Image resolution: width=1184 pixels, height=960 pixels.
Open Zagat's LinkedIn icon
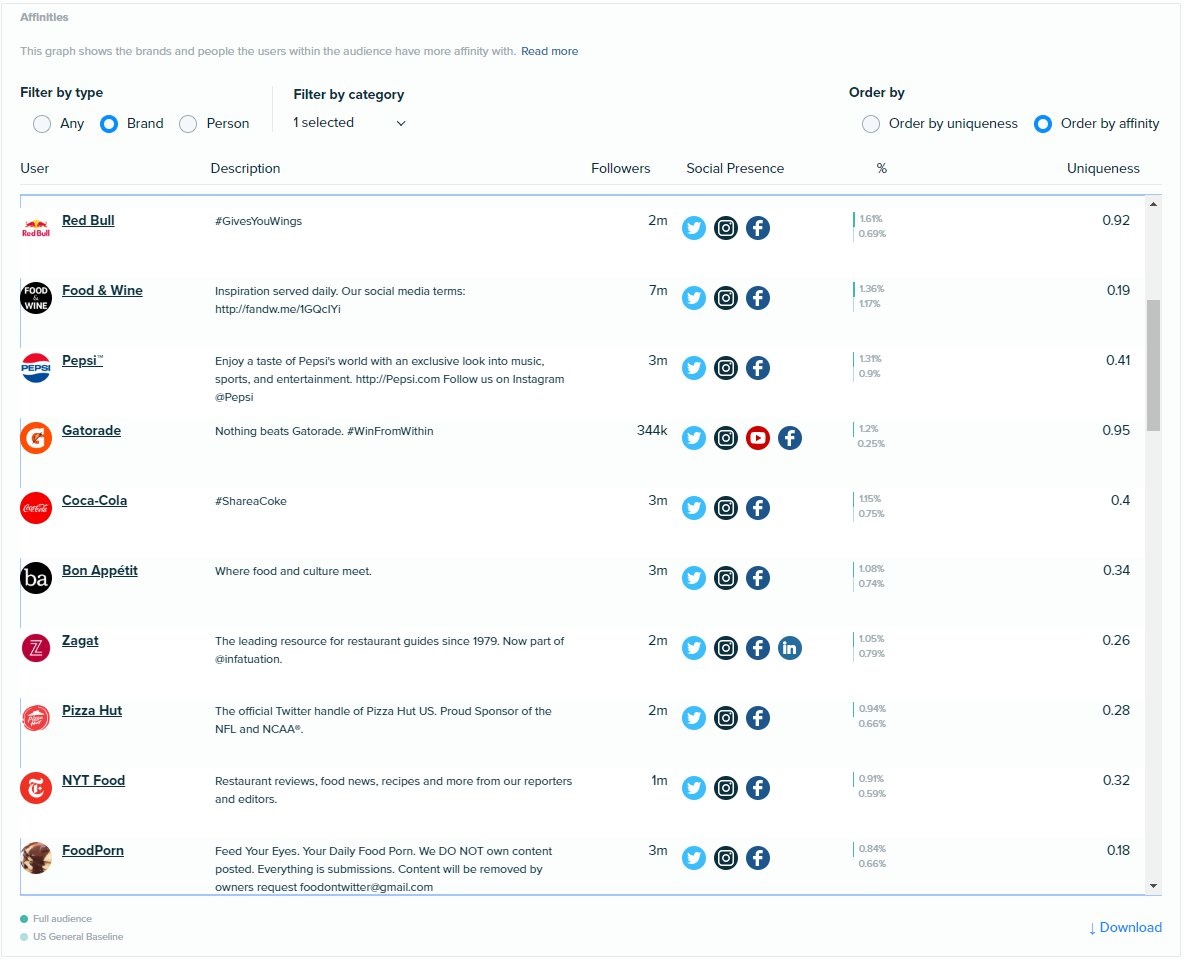[789, 647]
